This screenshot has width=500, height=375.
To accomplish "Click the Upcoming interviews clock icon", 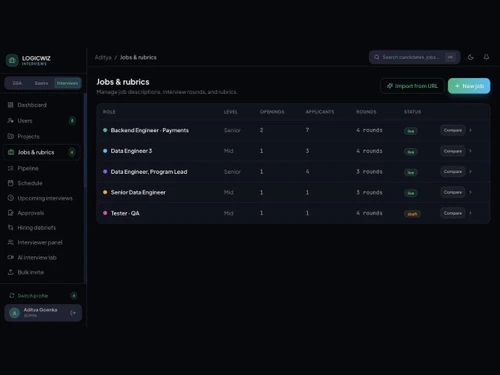I will [11, 198].
